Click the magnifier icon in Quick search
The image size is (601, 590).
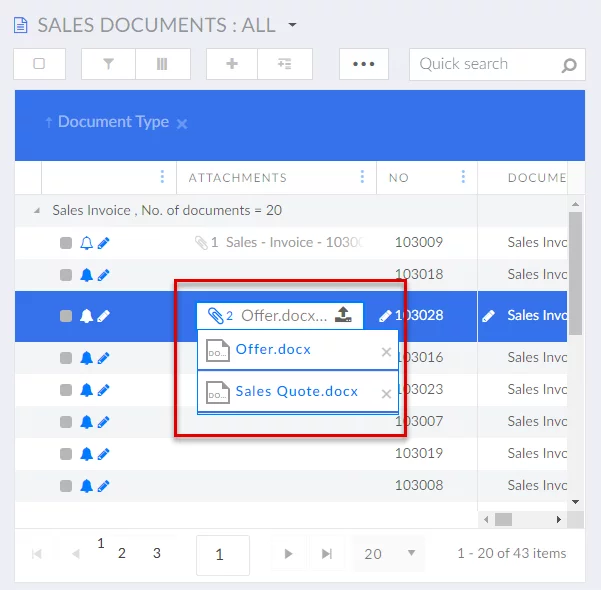tap(569, 65)
